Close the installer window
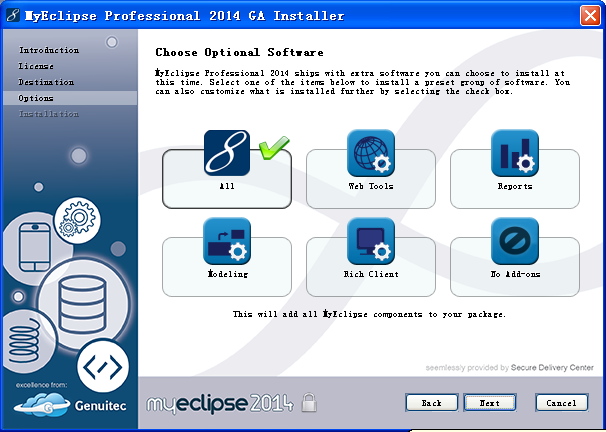This screenshot has height=432, width=606. (x=590, y=15)
